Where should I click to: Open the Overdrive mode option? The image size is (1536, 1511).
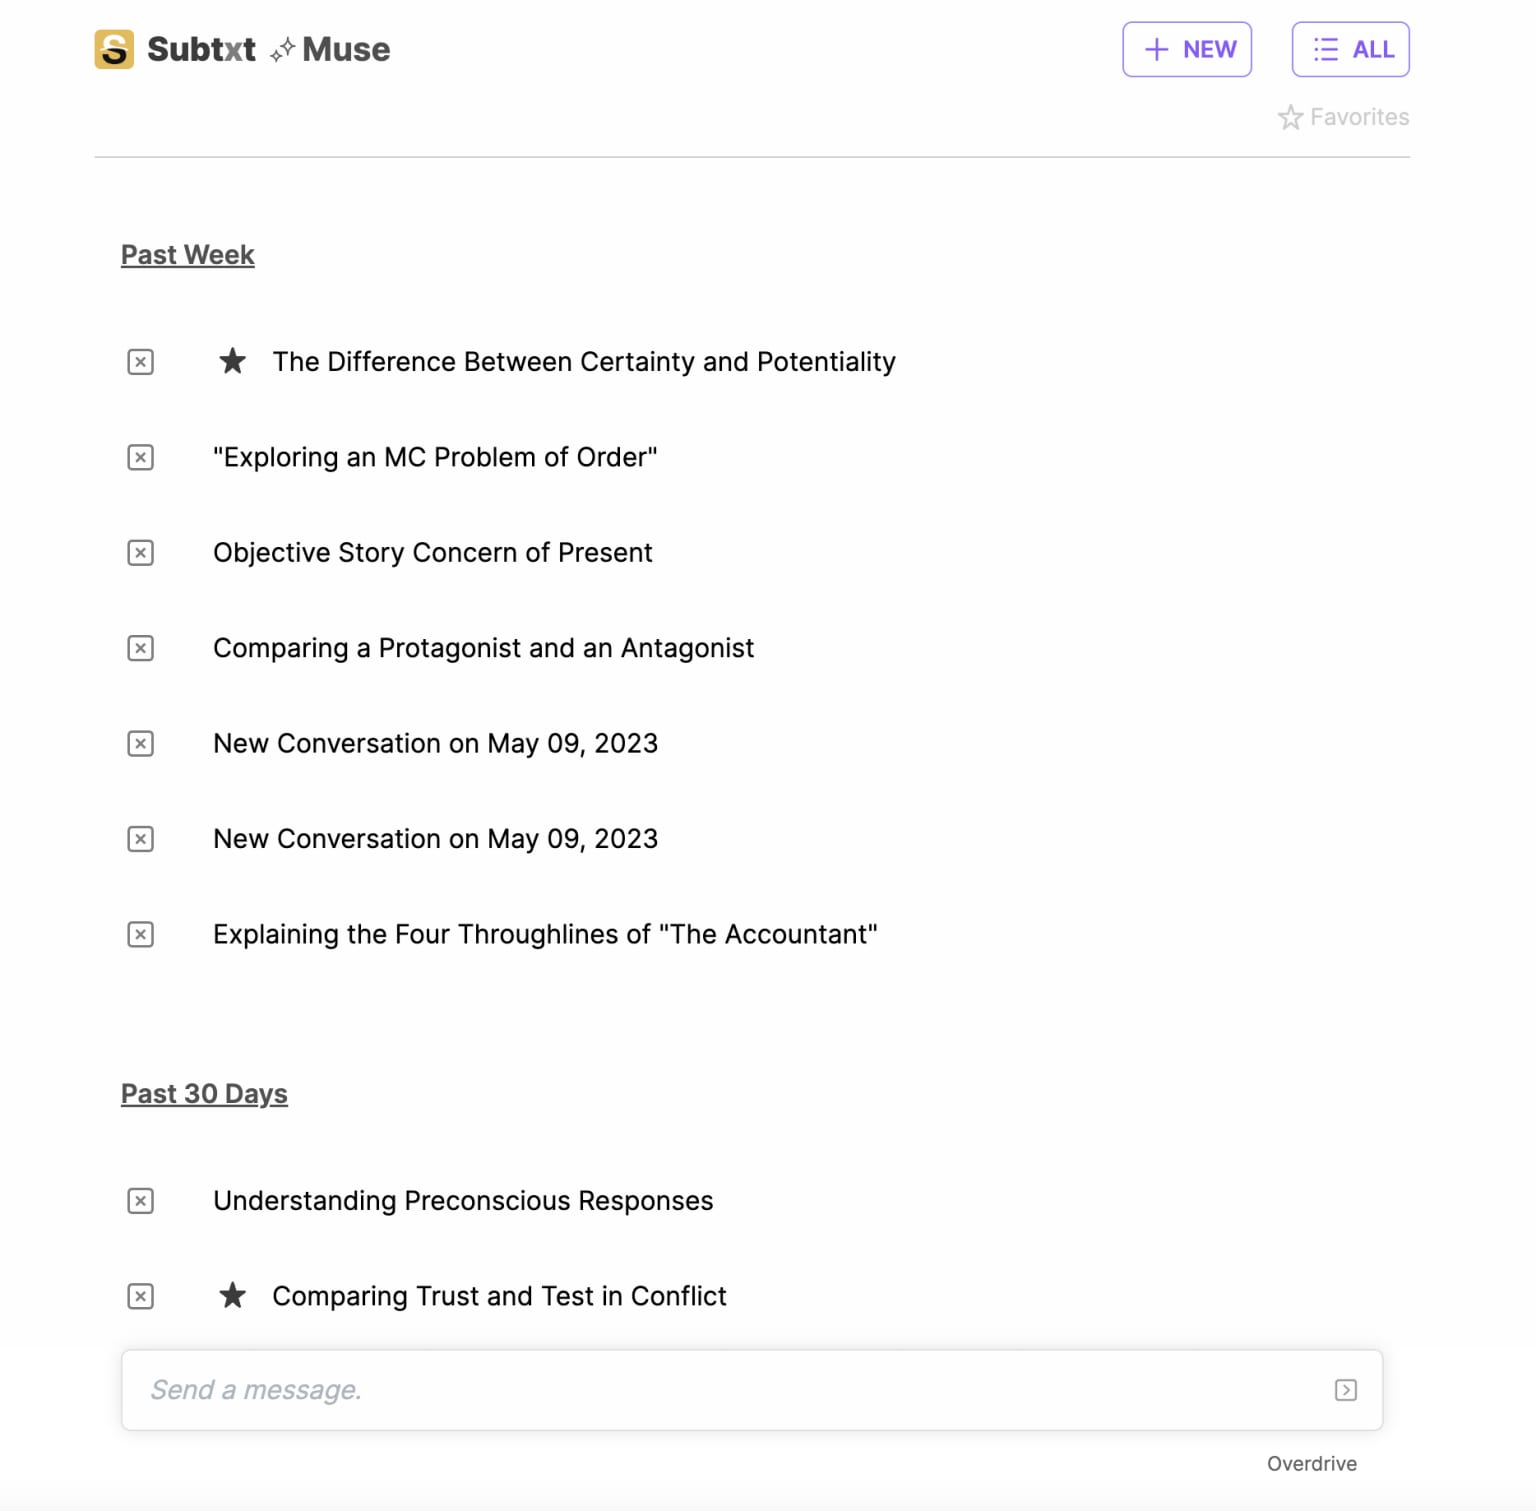(1312, 1464)
